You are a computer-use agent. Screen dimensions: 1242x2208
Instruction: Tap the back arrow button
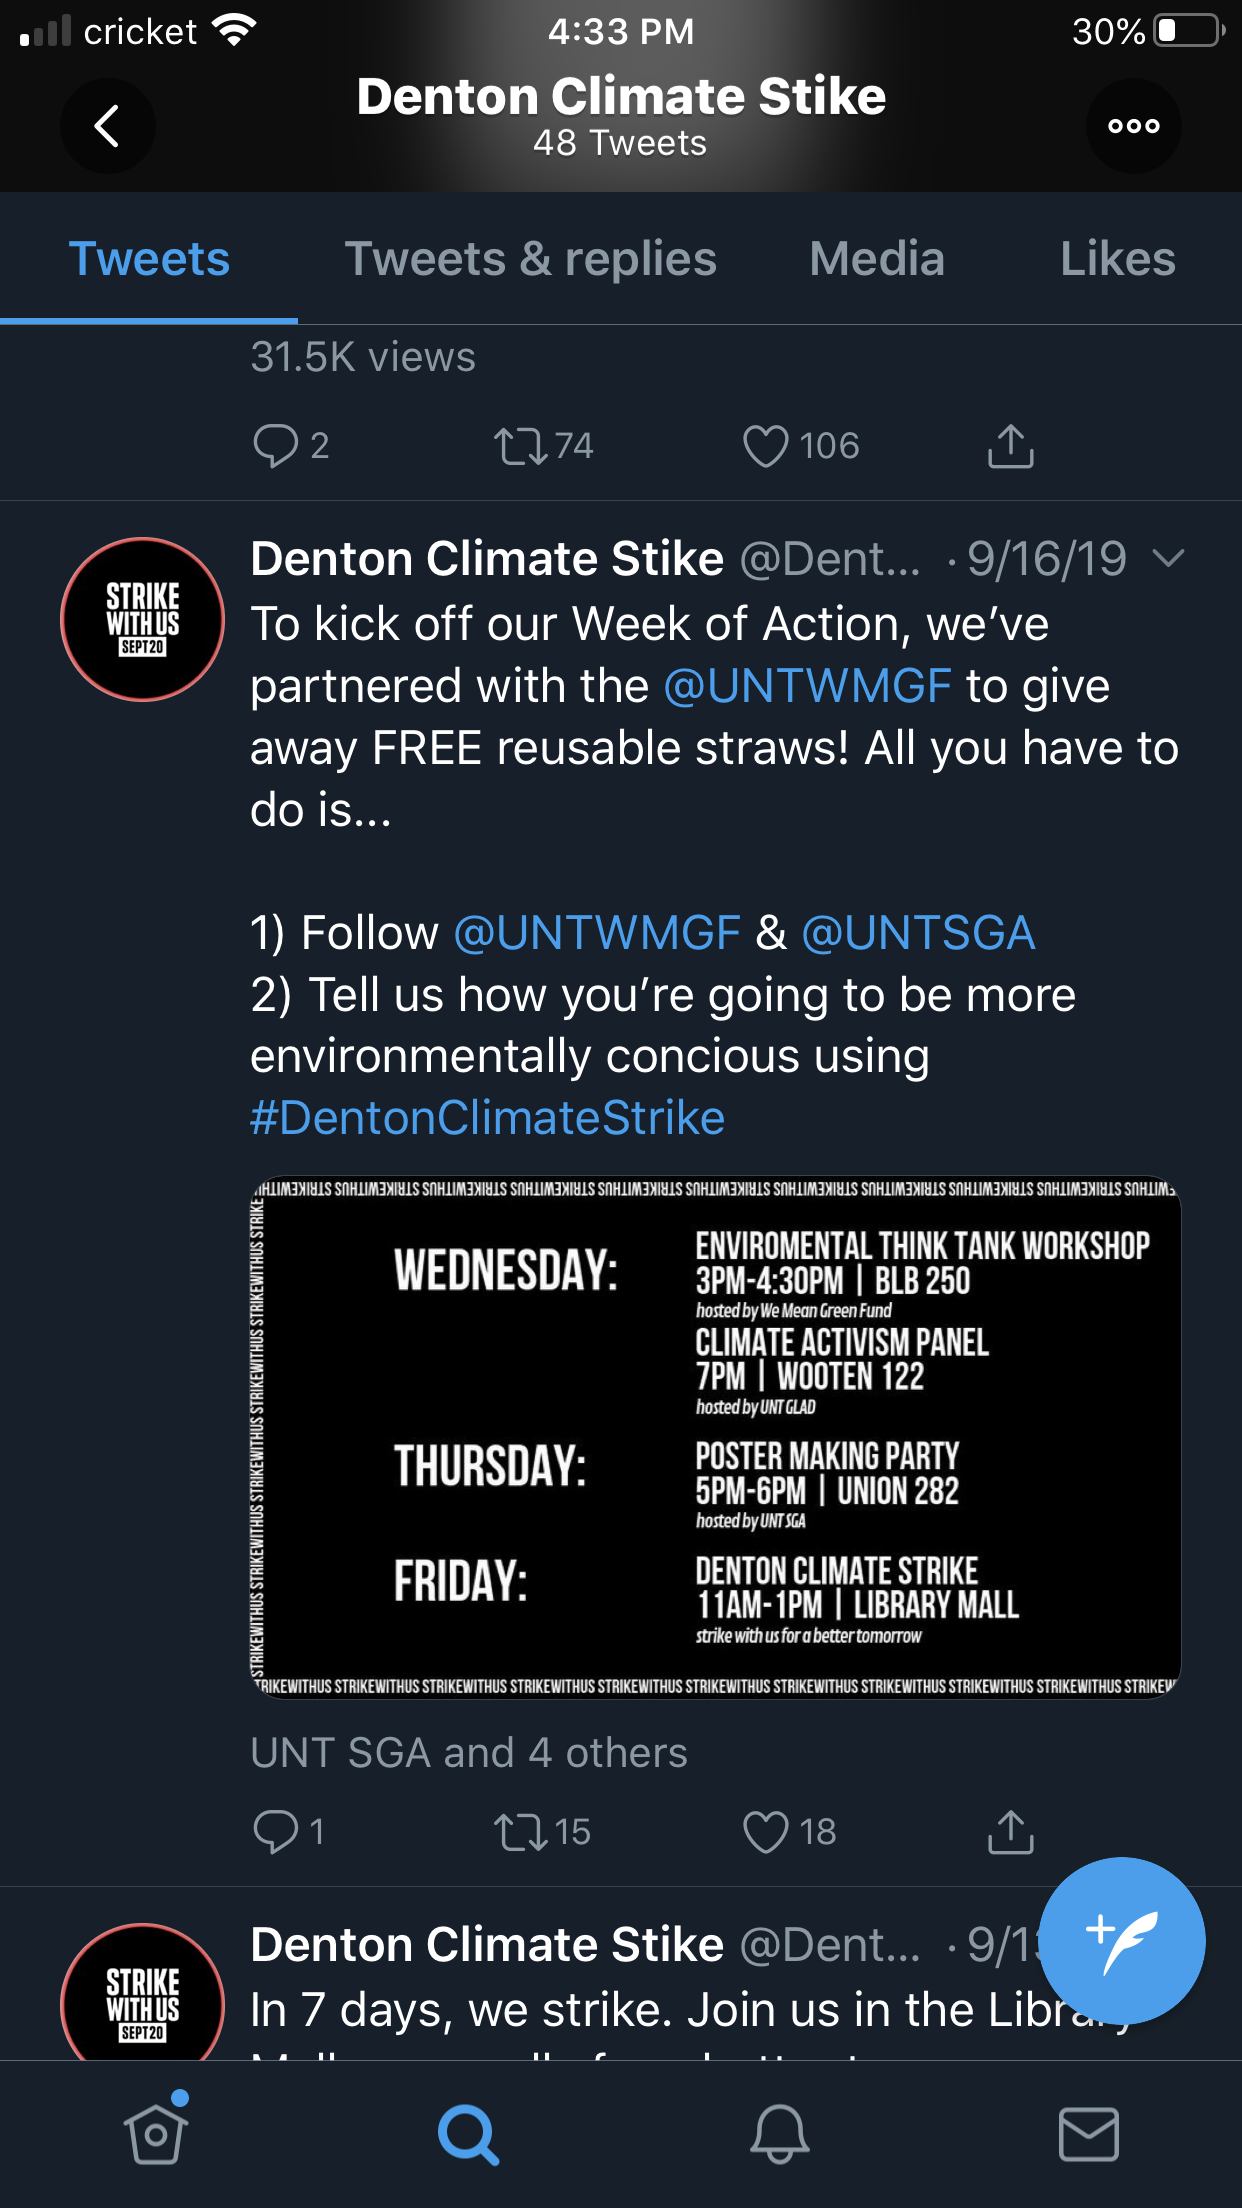(x=107, y=126)
